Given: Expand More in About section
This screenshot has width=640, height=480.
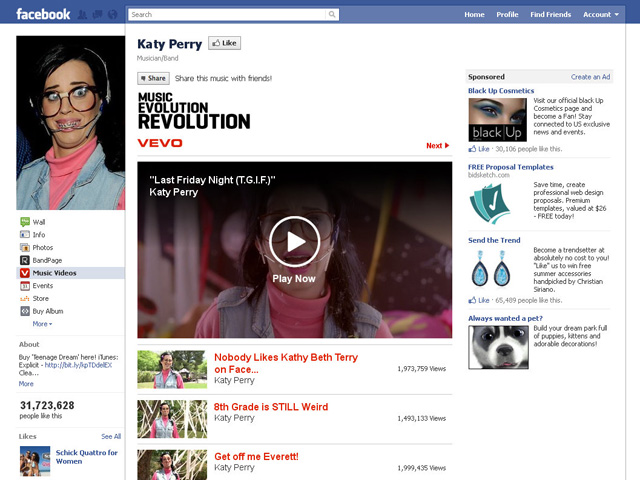Looking at the screenshot, I should 26,384.
